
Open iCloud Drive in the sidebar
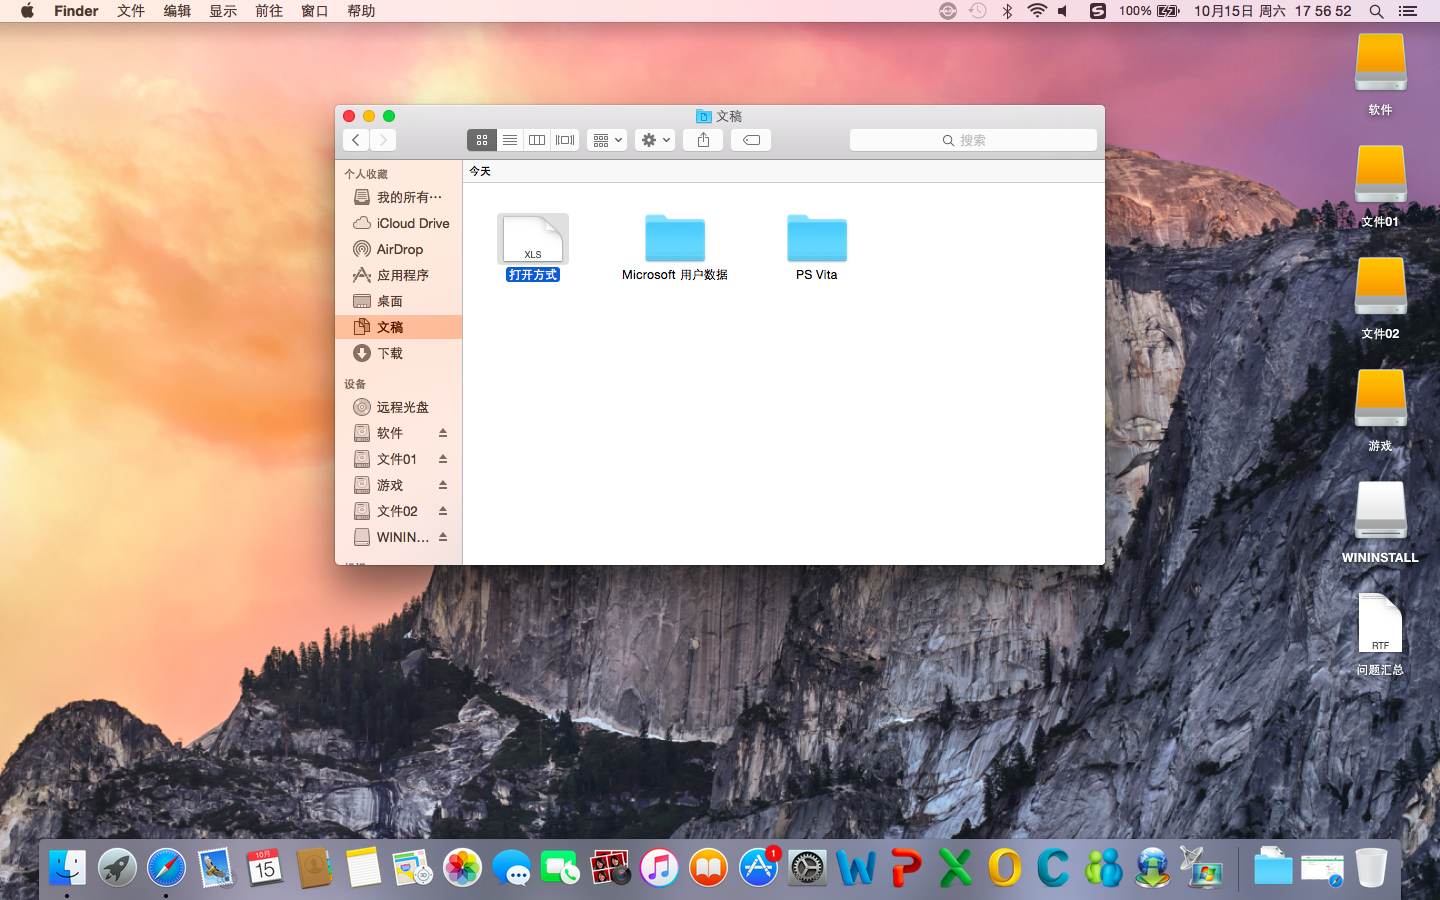(398, 223)
